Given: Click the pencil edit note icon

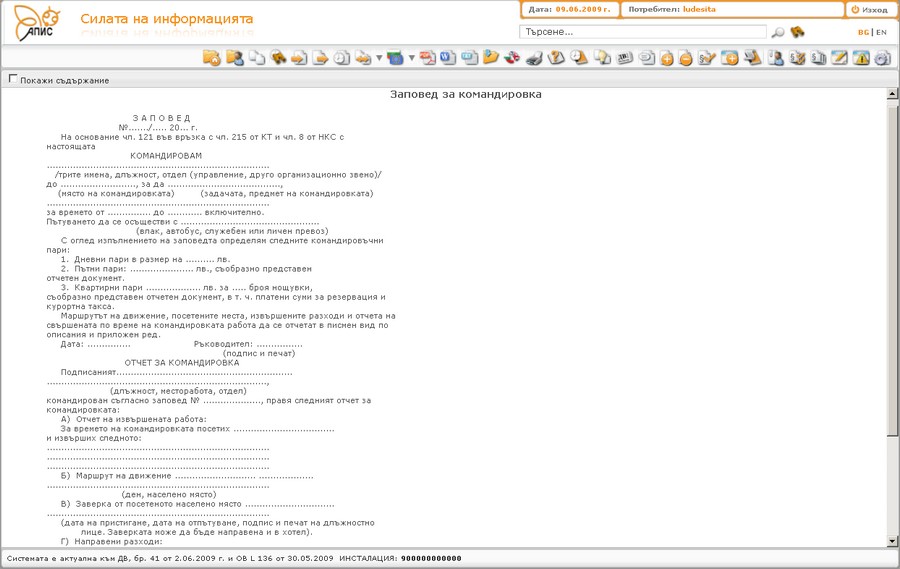Looking at the screenshot, I should [839, 57].
